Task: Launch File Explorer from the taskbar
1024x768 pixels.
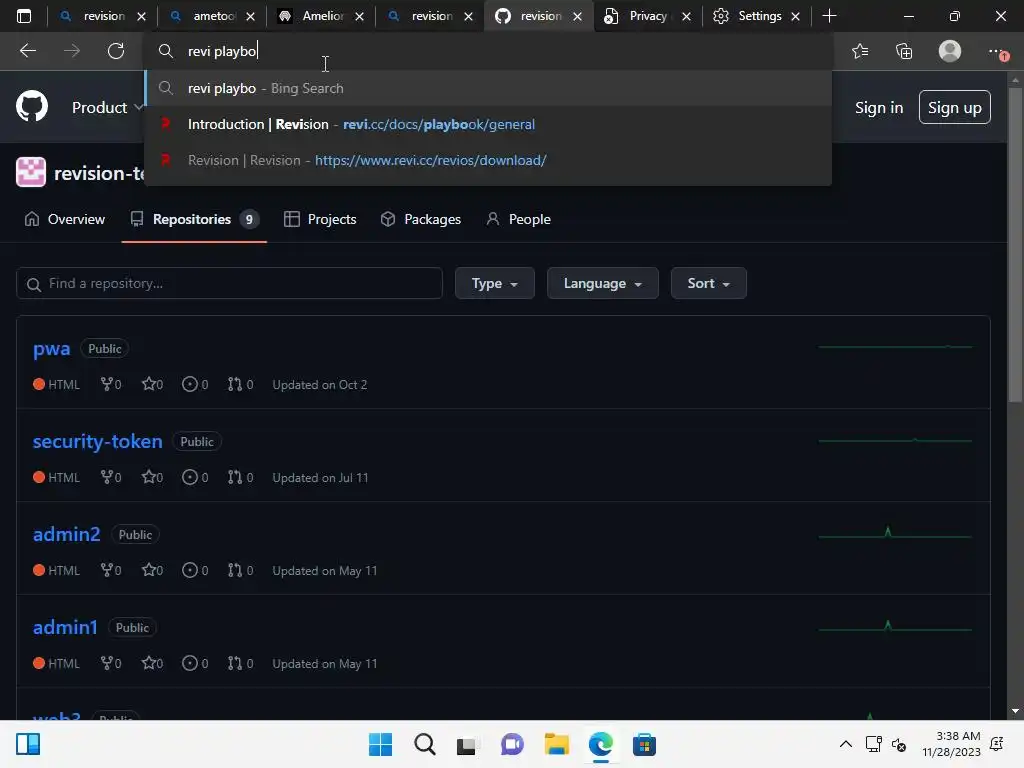Action: (x=556, y=744)
